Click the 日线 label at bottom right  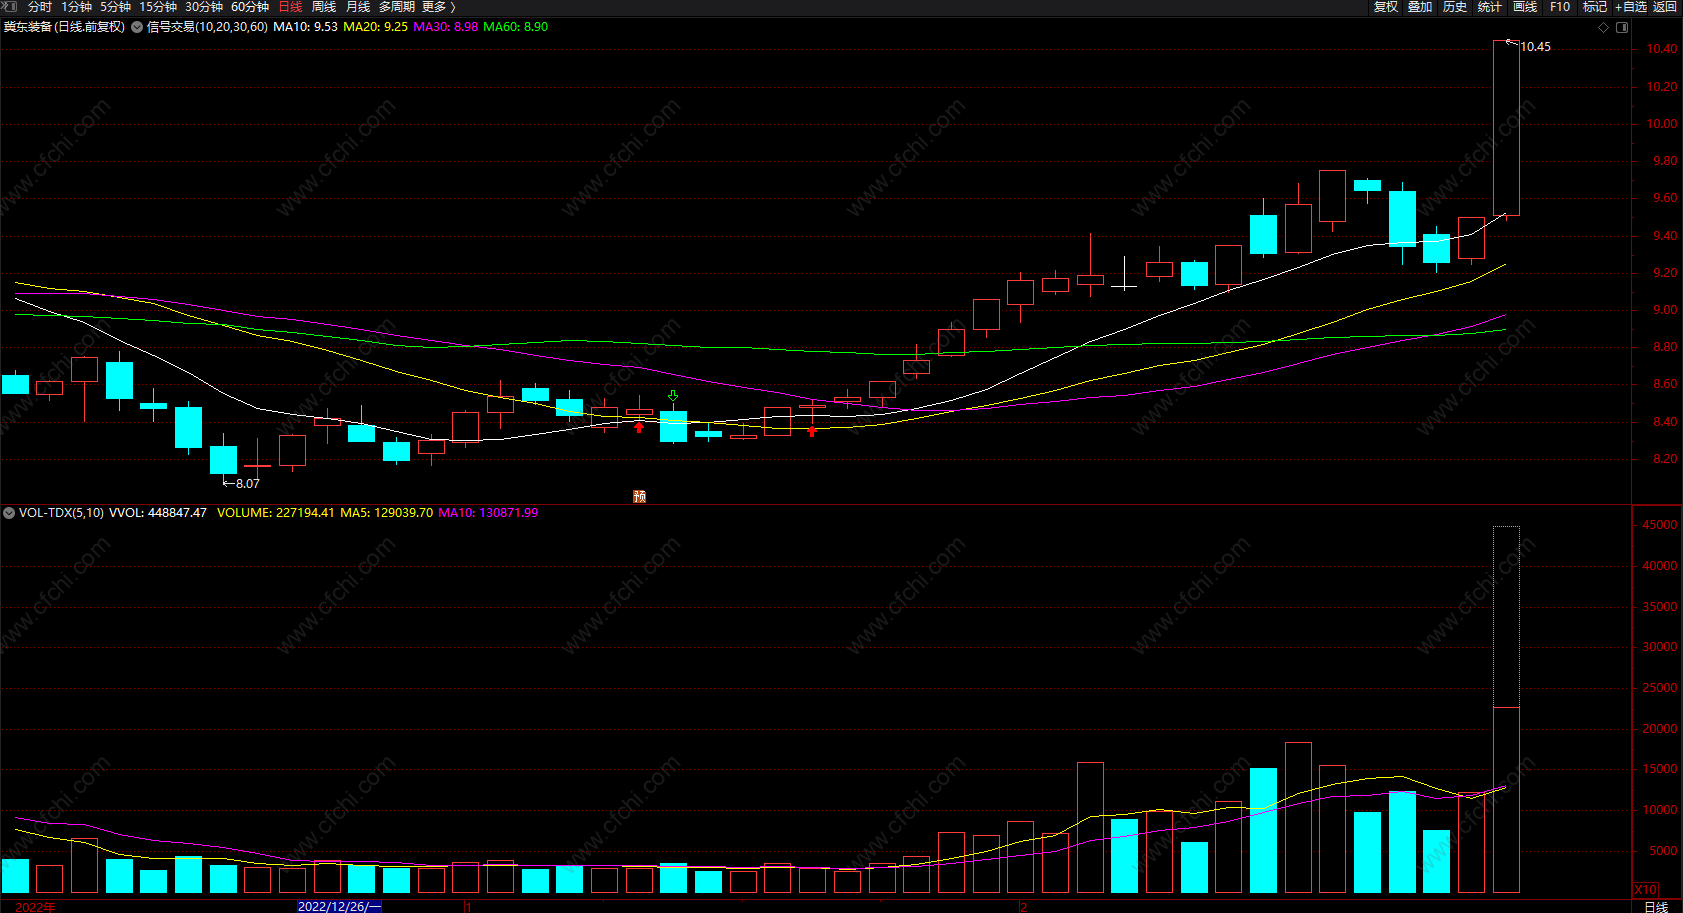tap(1656, 907)
